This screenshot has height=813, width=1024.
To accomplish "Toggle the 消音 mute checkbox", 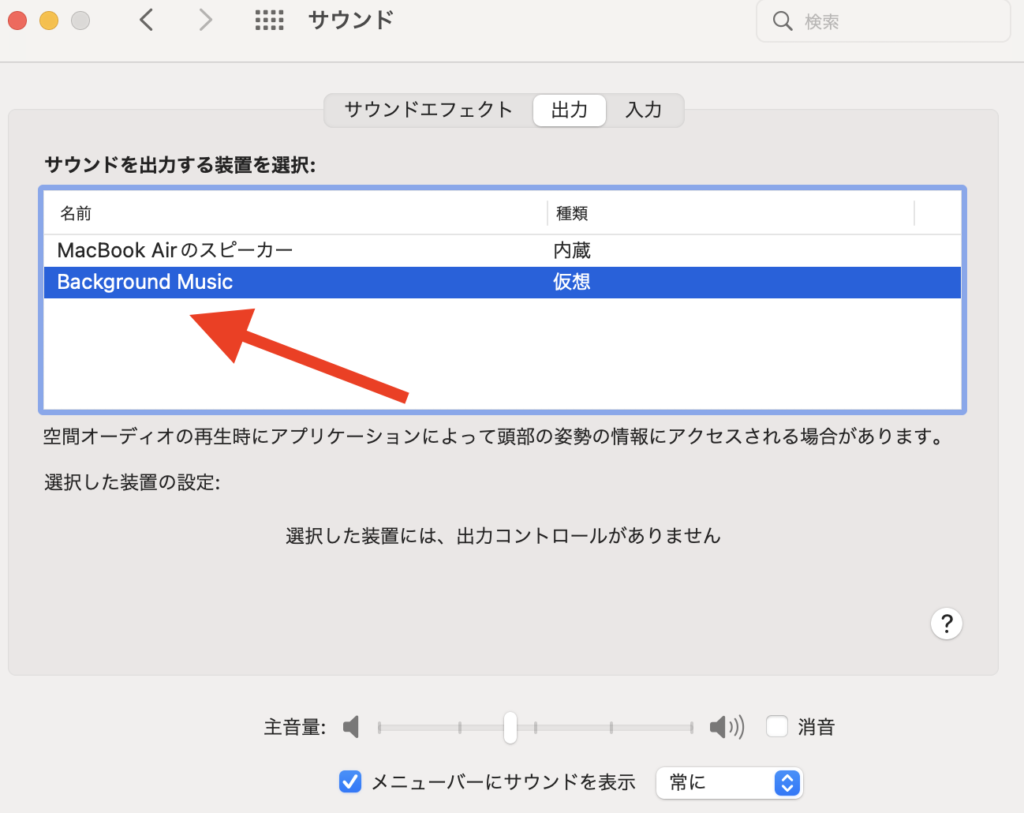I will pyautogui.click(x=776, y=726).
